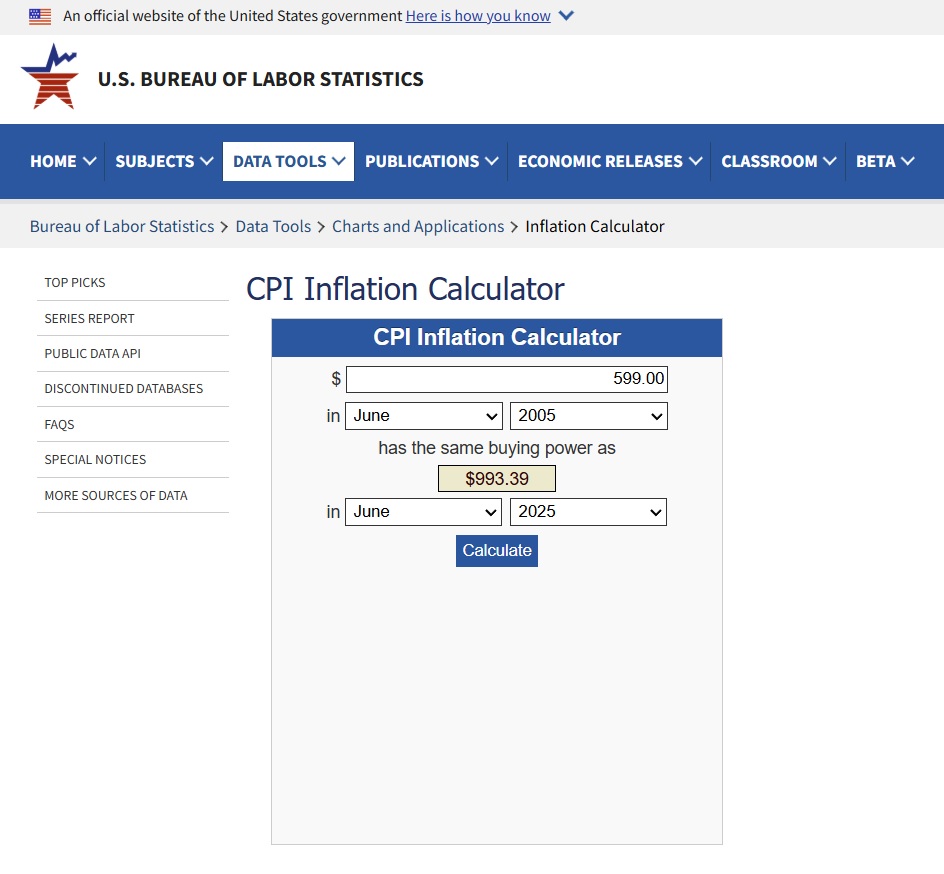Click the 'CPI Inflation Calculator' page heading
The image size is (944, 874).
[405, 289]
